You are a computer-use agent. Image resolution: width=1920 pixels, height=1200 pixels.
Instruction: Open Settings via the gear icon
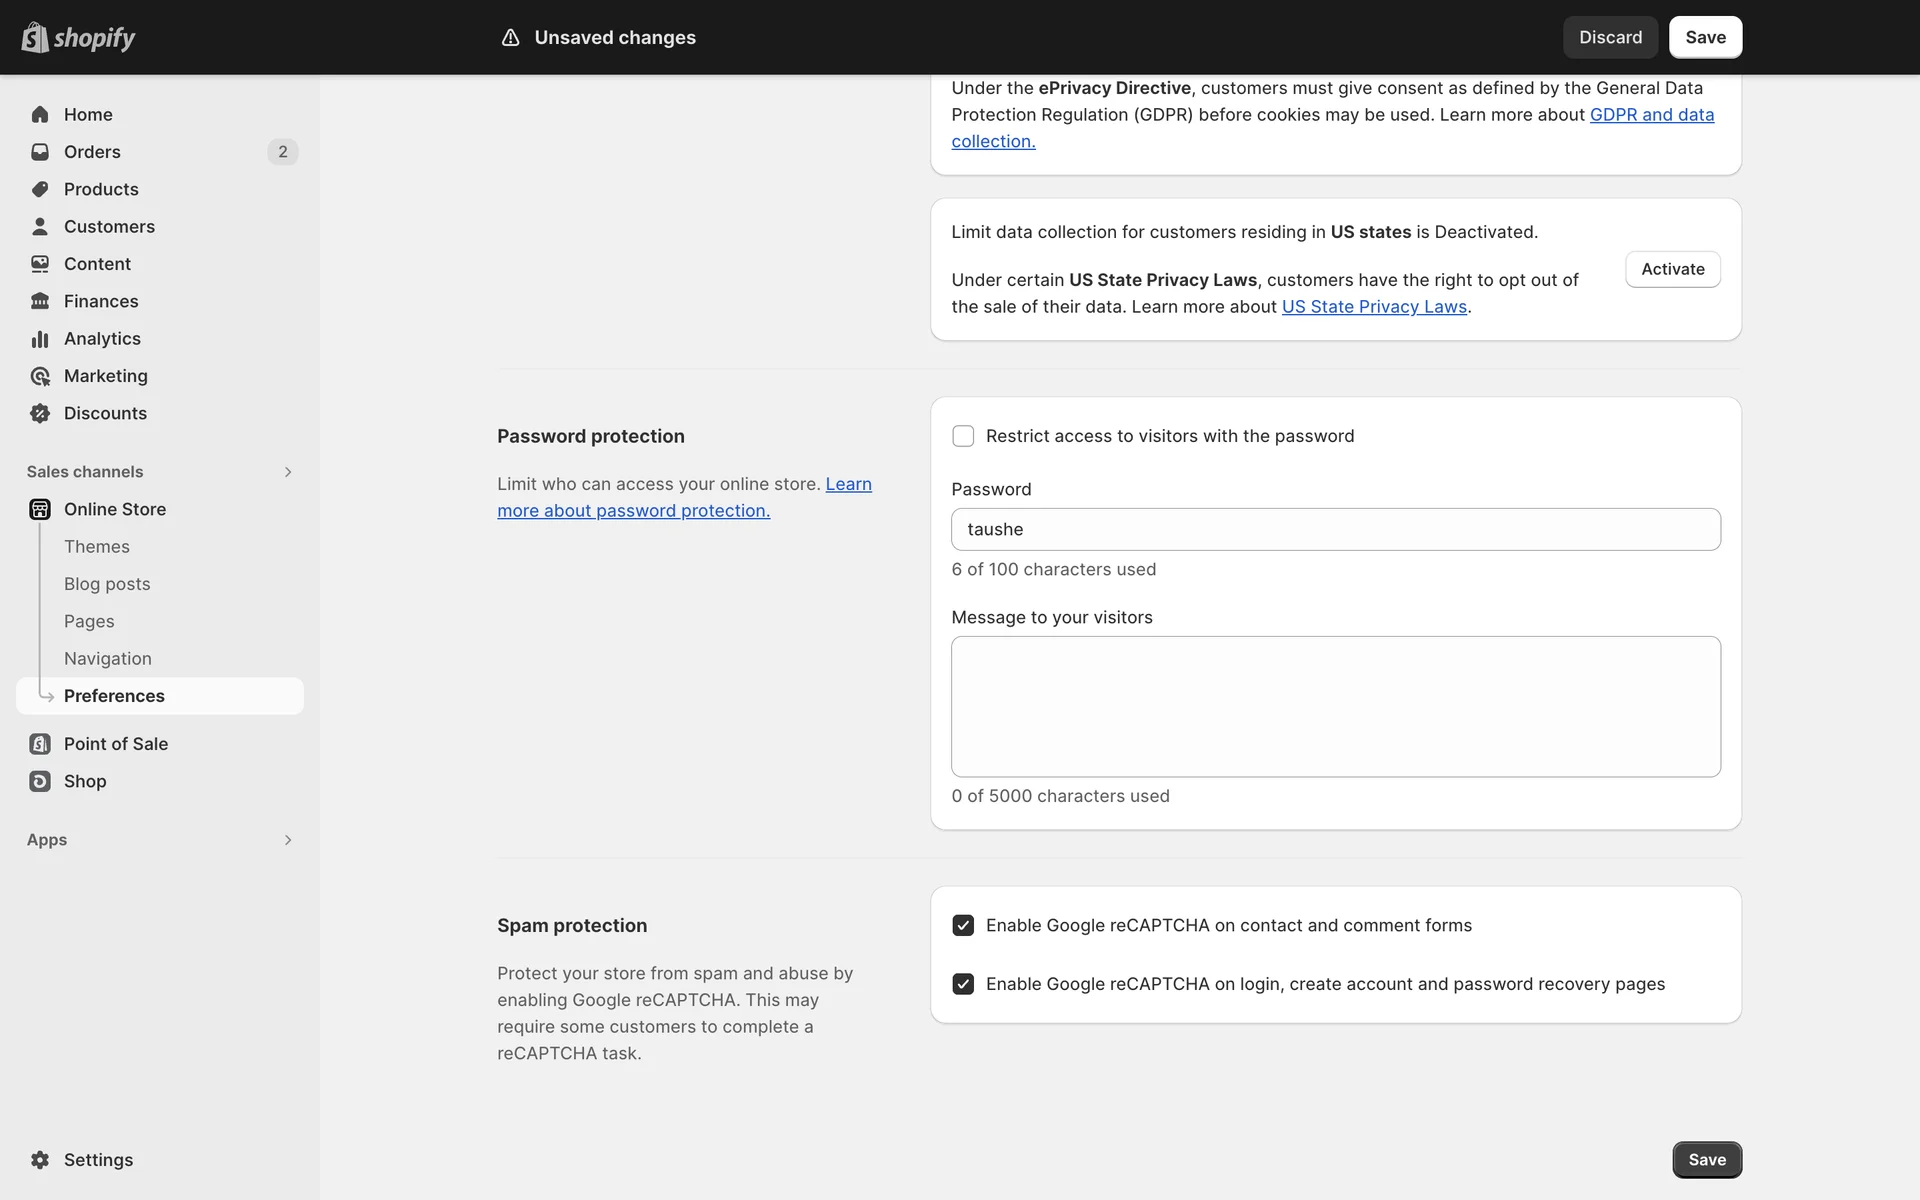(40, 1160)
